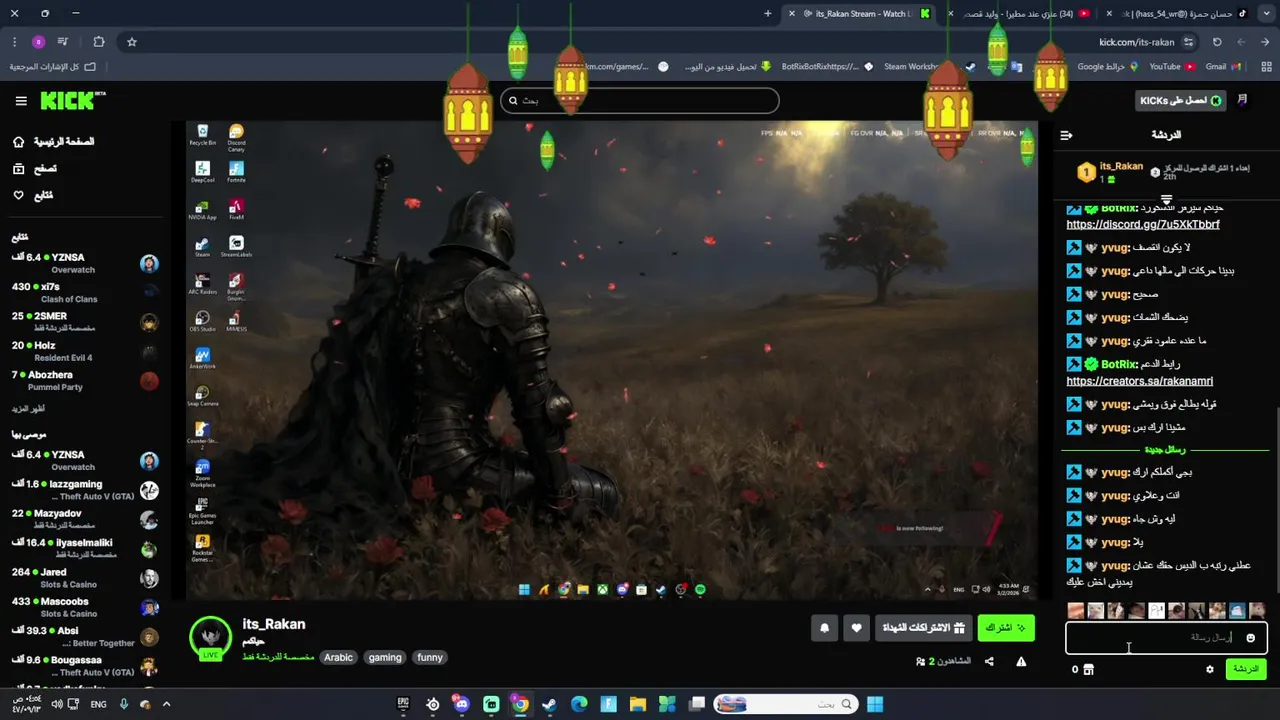The image size is (1280, 720).
Task: Click first emote in quick emote row
Action: pos(1076,610)
